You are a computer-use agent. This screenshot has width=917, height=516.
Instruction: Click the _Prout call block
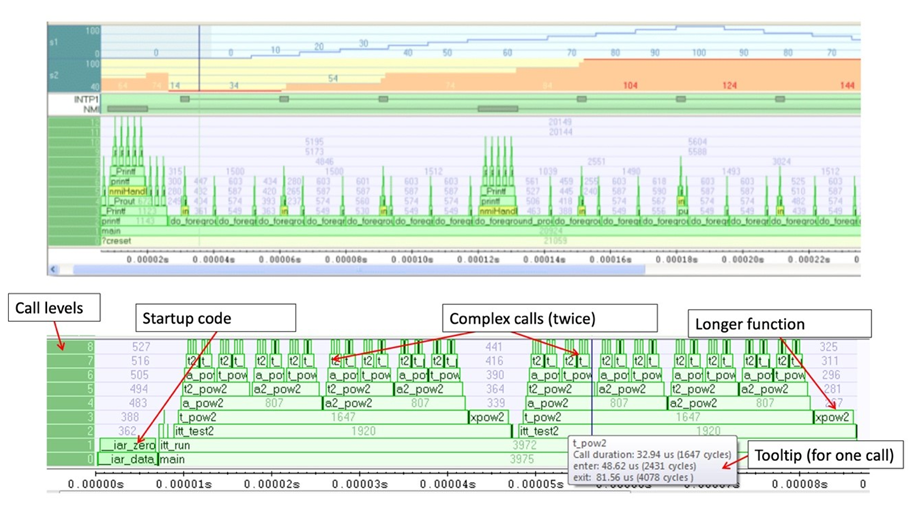(x=125, y=201)
